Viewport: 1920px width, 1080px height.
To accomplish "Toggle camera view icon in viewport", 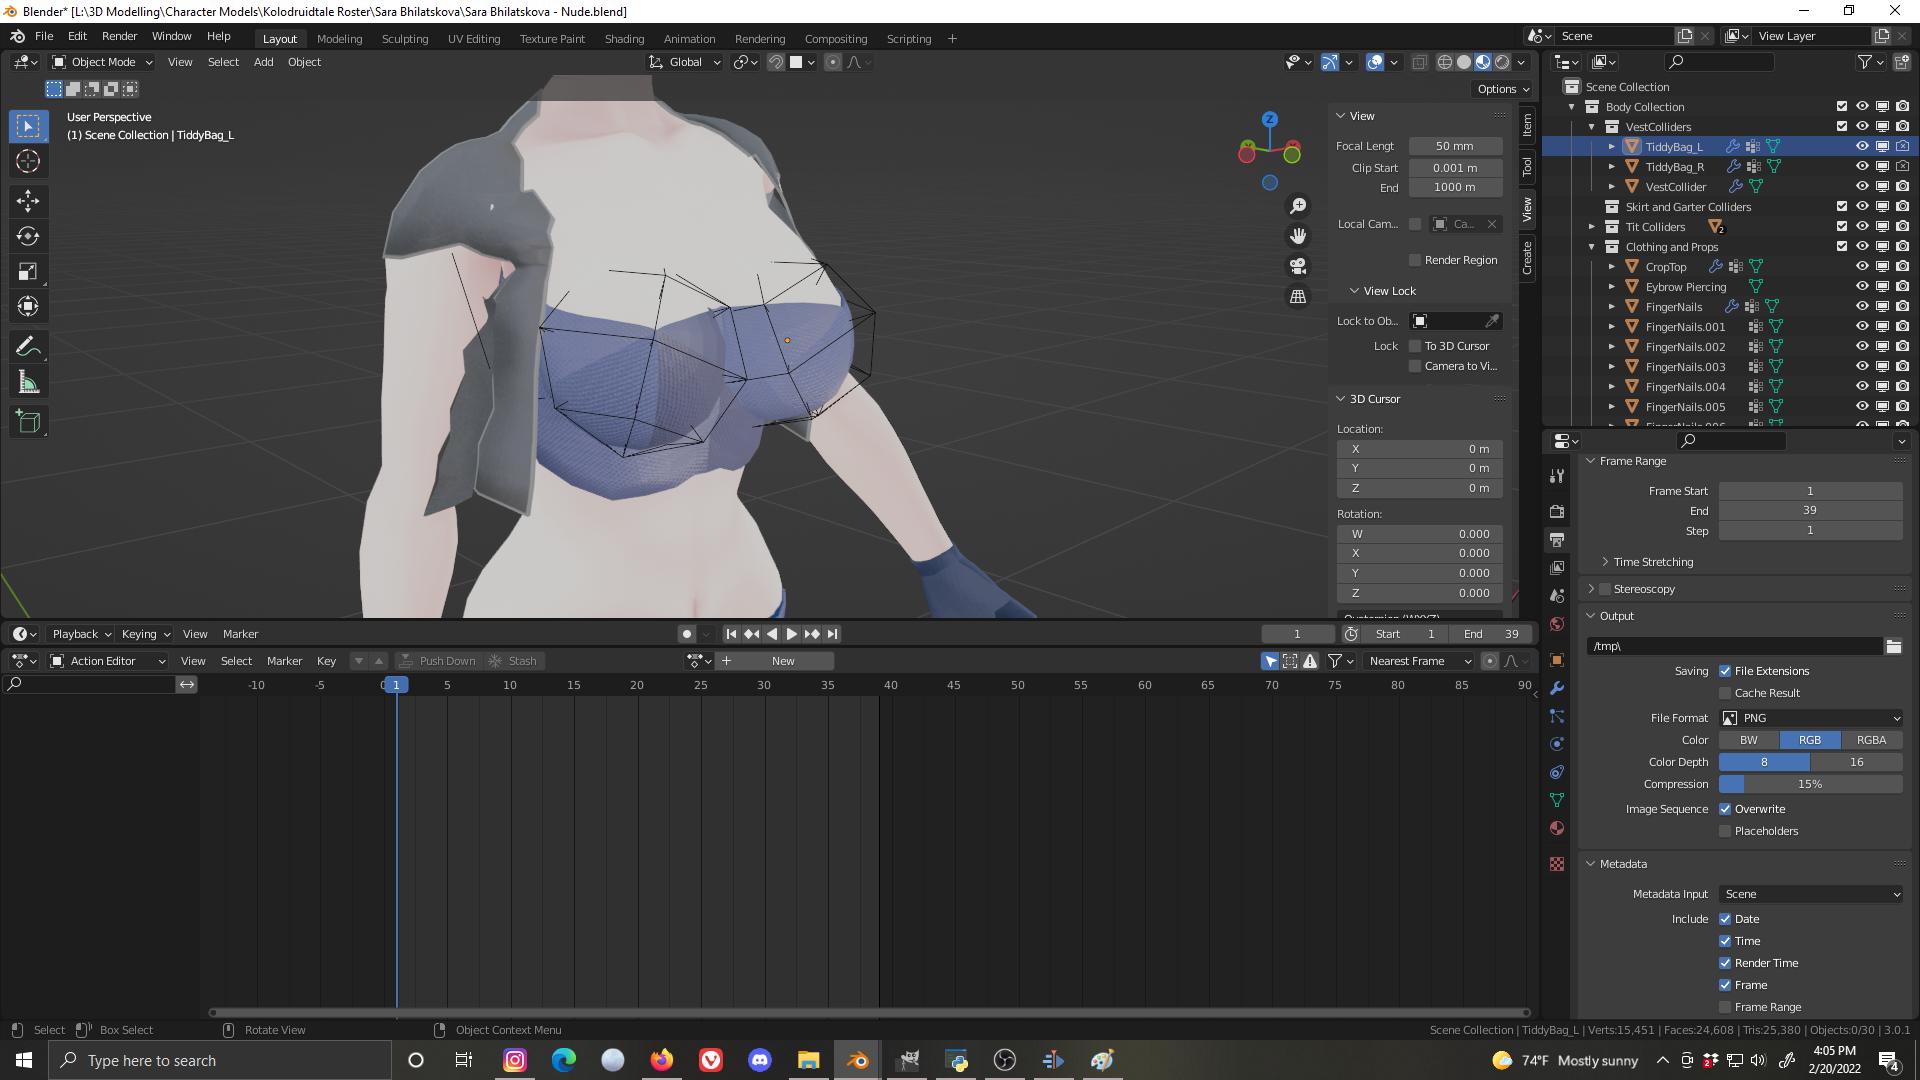I will click(1298, 266).
